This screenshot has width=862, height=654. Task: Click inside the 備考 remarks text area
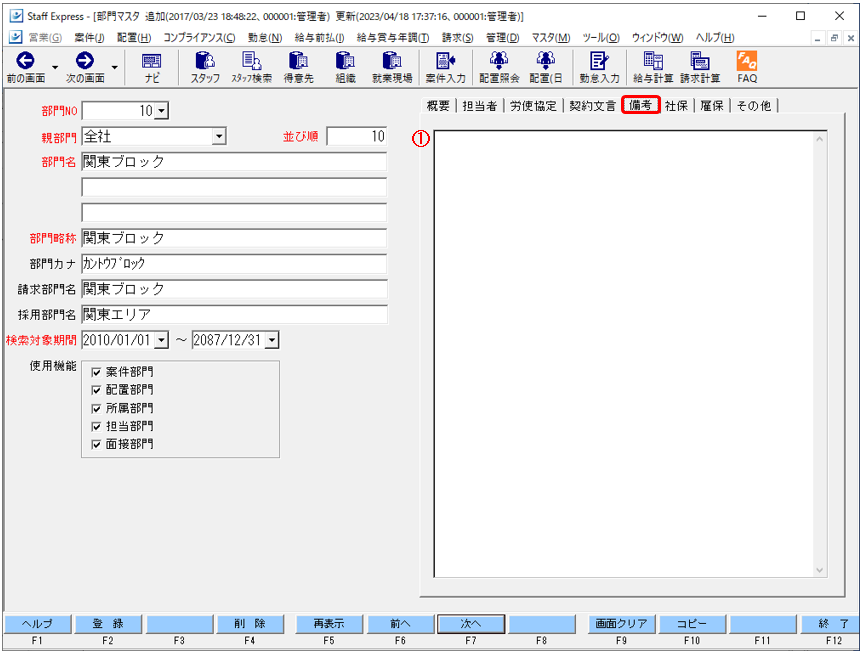(x=624, y=354)
